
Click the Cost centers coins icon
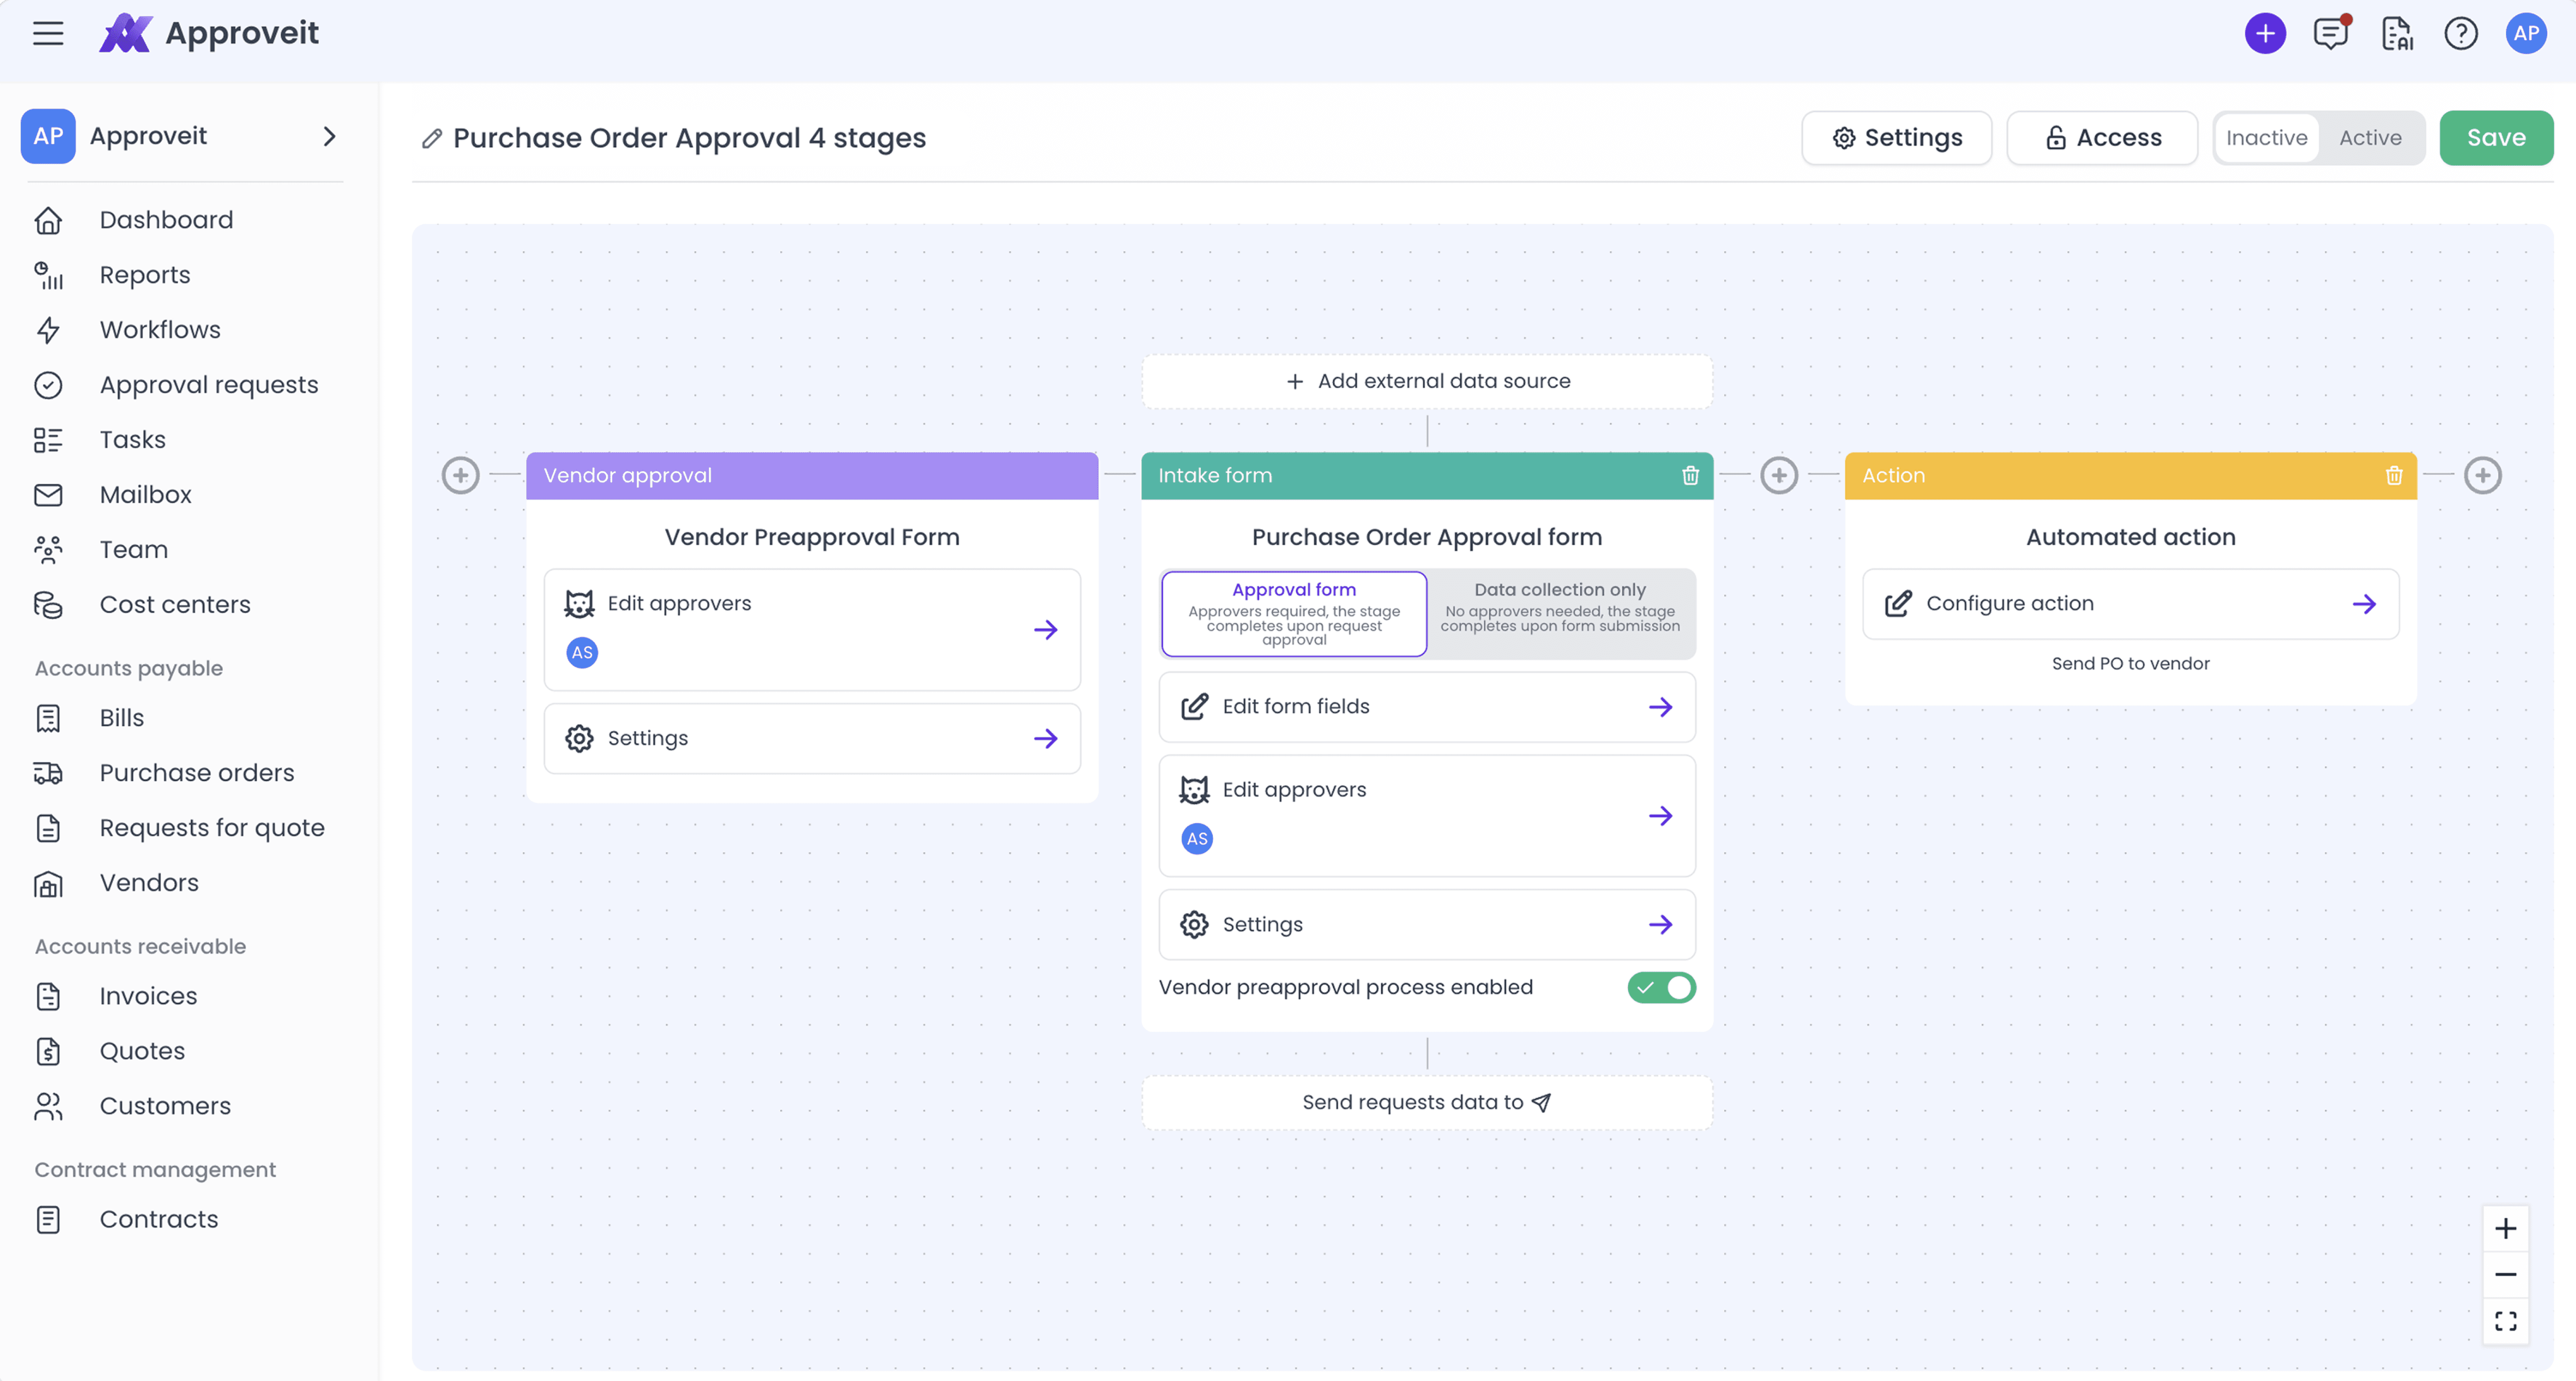coord(48,605)
